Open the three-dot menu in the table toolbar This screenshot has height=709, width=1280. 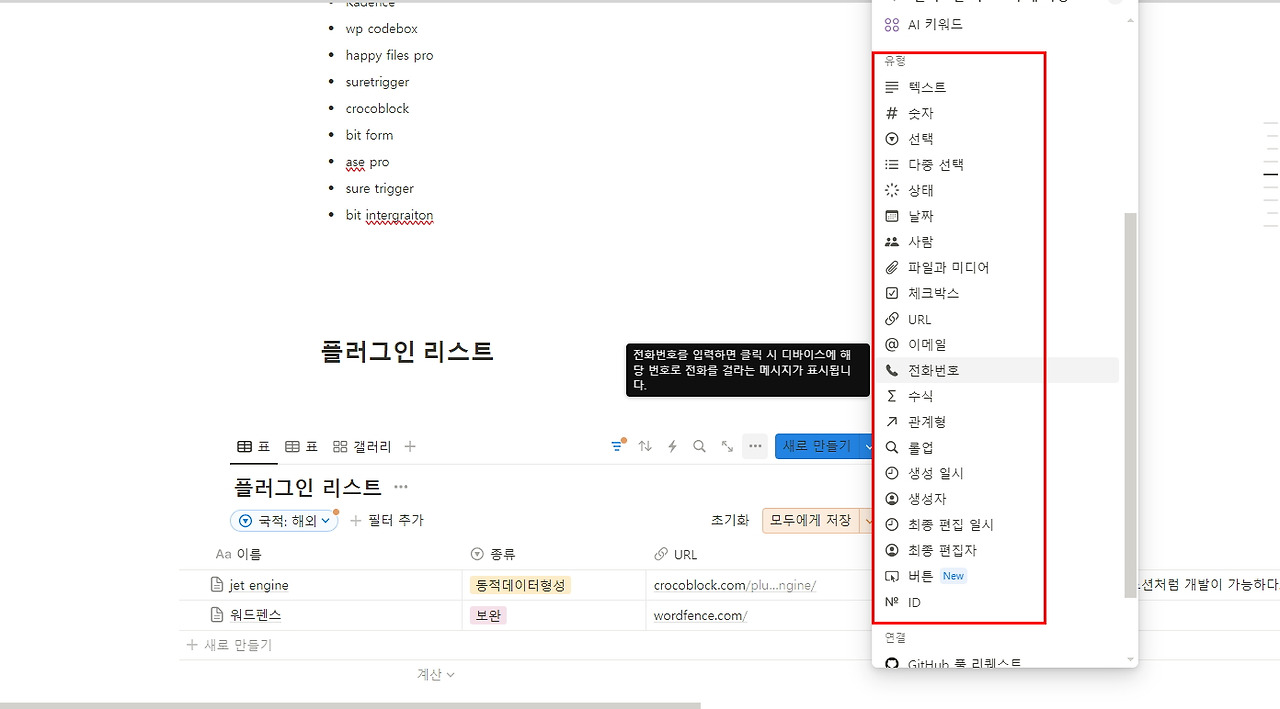(x=755, y=446)
